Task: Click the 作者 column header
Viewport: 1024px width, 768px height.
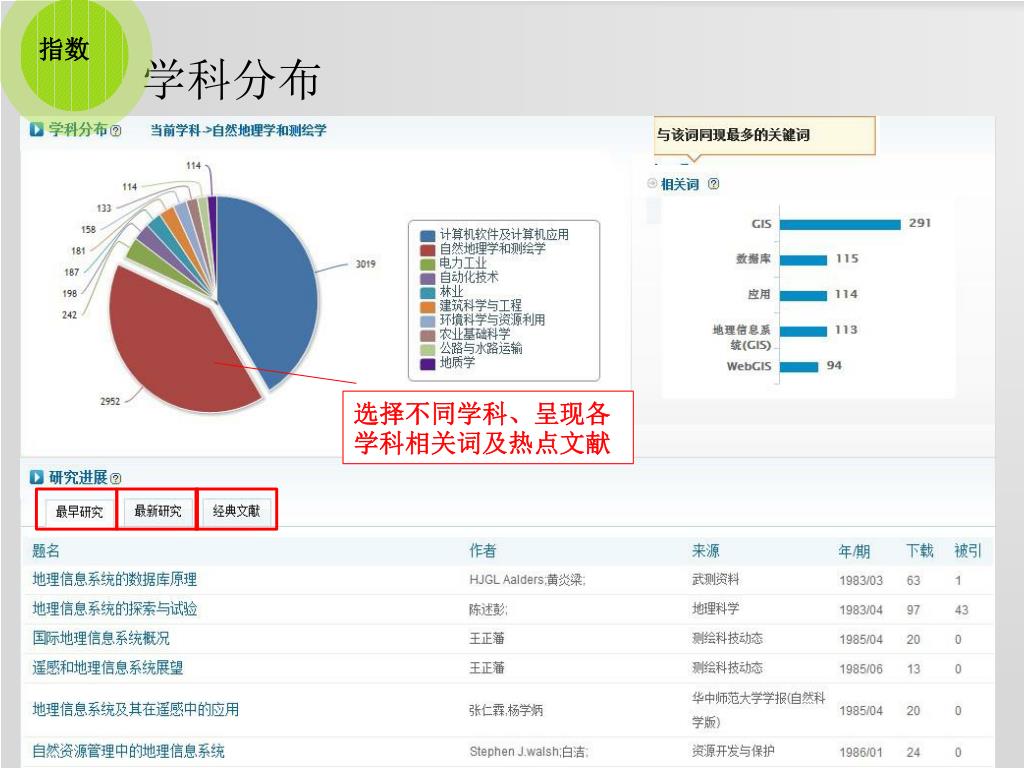Action: click(x=483, y=551)
